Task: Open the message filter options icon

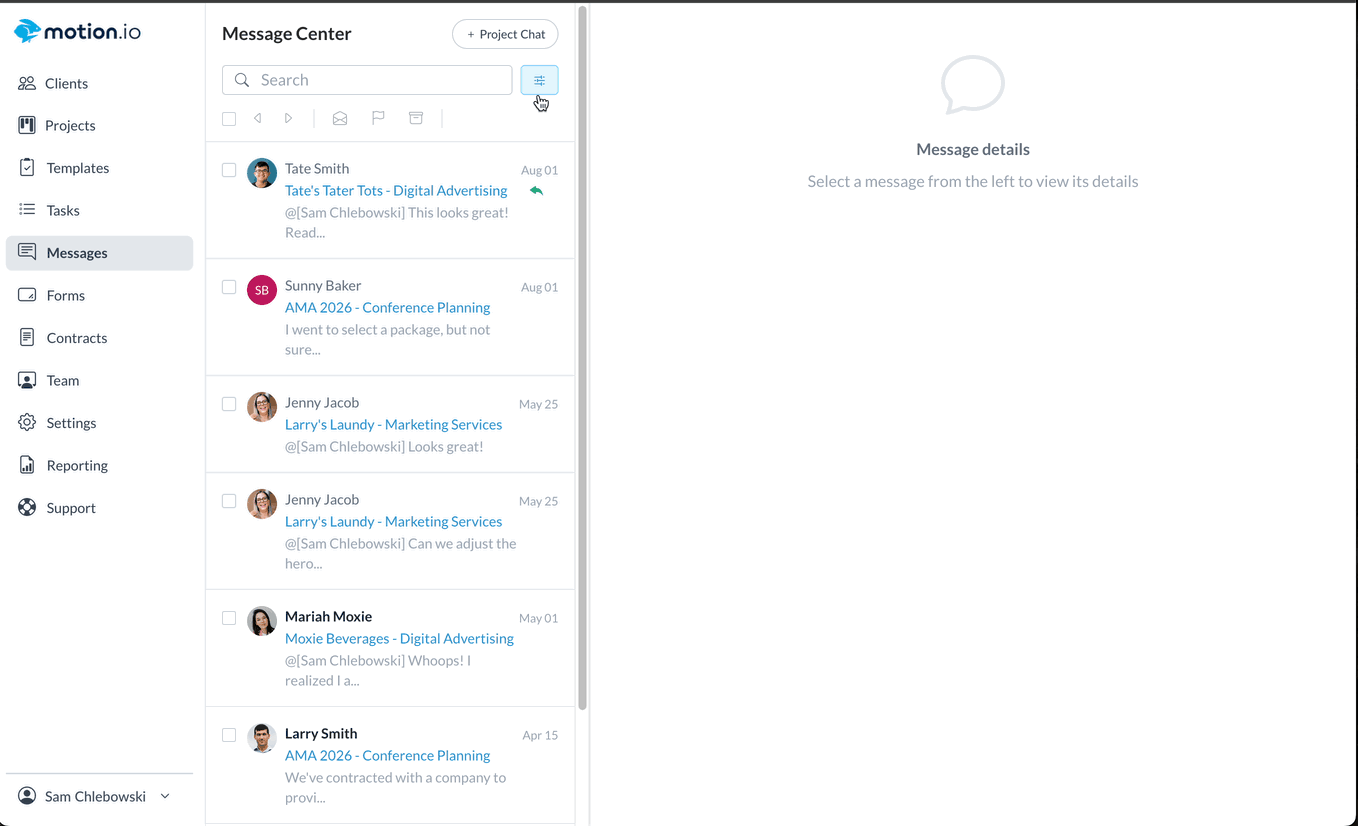Action: (x=539, y=80)
